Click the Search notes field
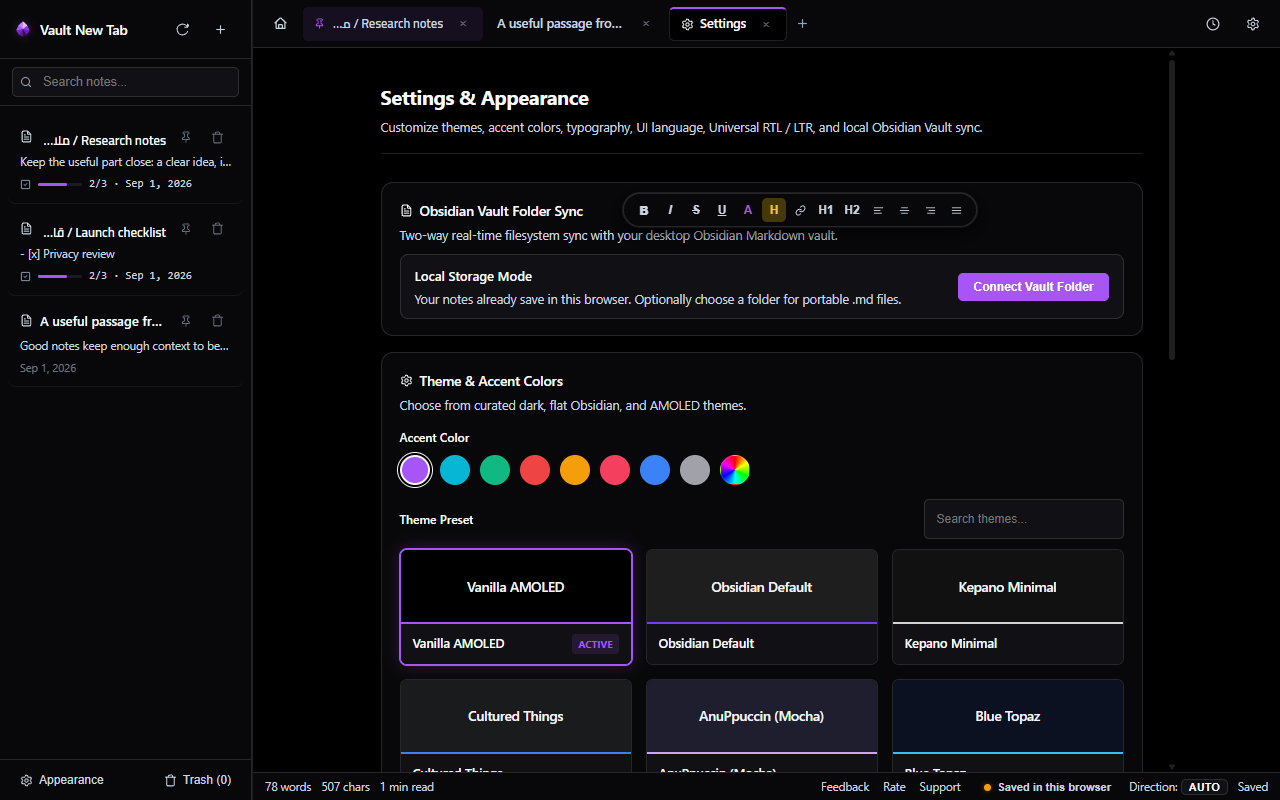1280x800 pixels. (x=125, y=82)
